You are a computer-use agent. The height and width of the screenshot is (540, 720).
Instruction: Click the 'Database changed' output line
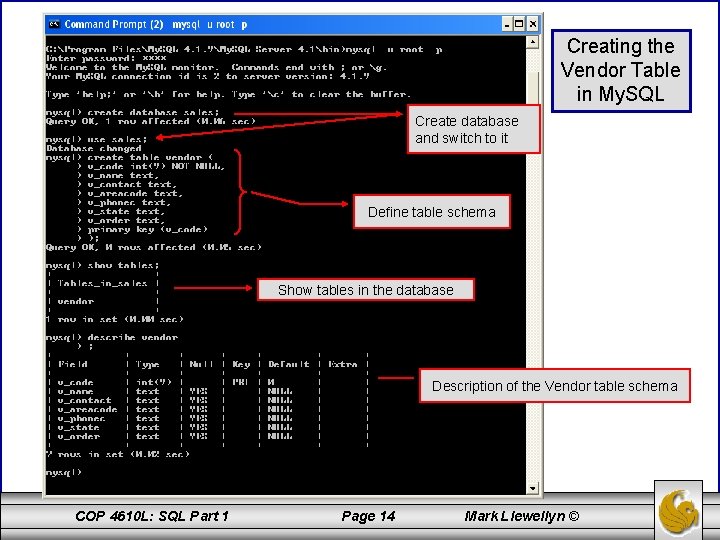tap(94, 148)
